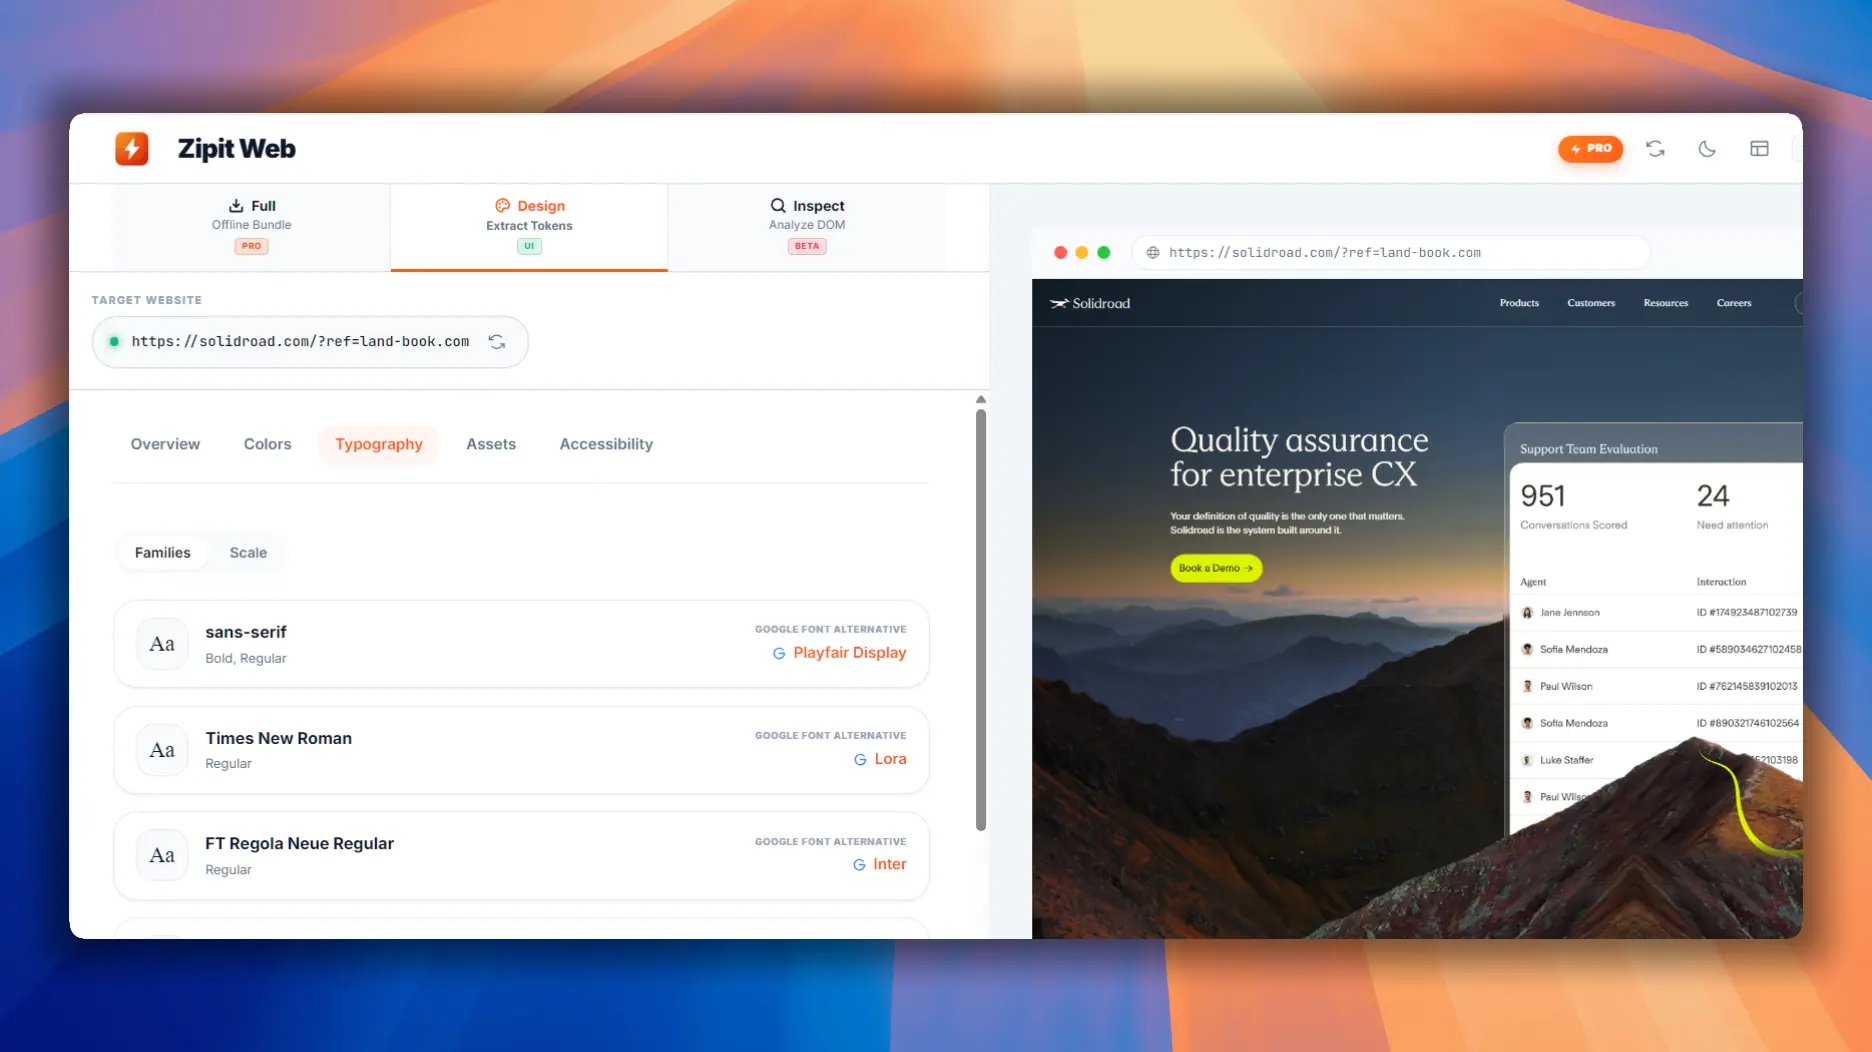
Task: Open the Careers link in preview site
Action: pyautogui.click(x=1734, y=303)
